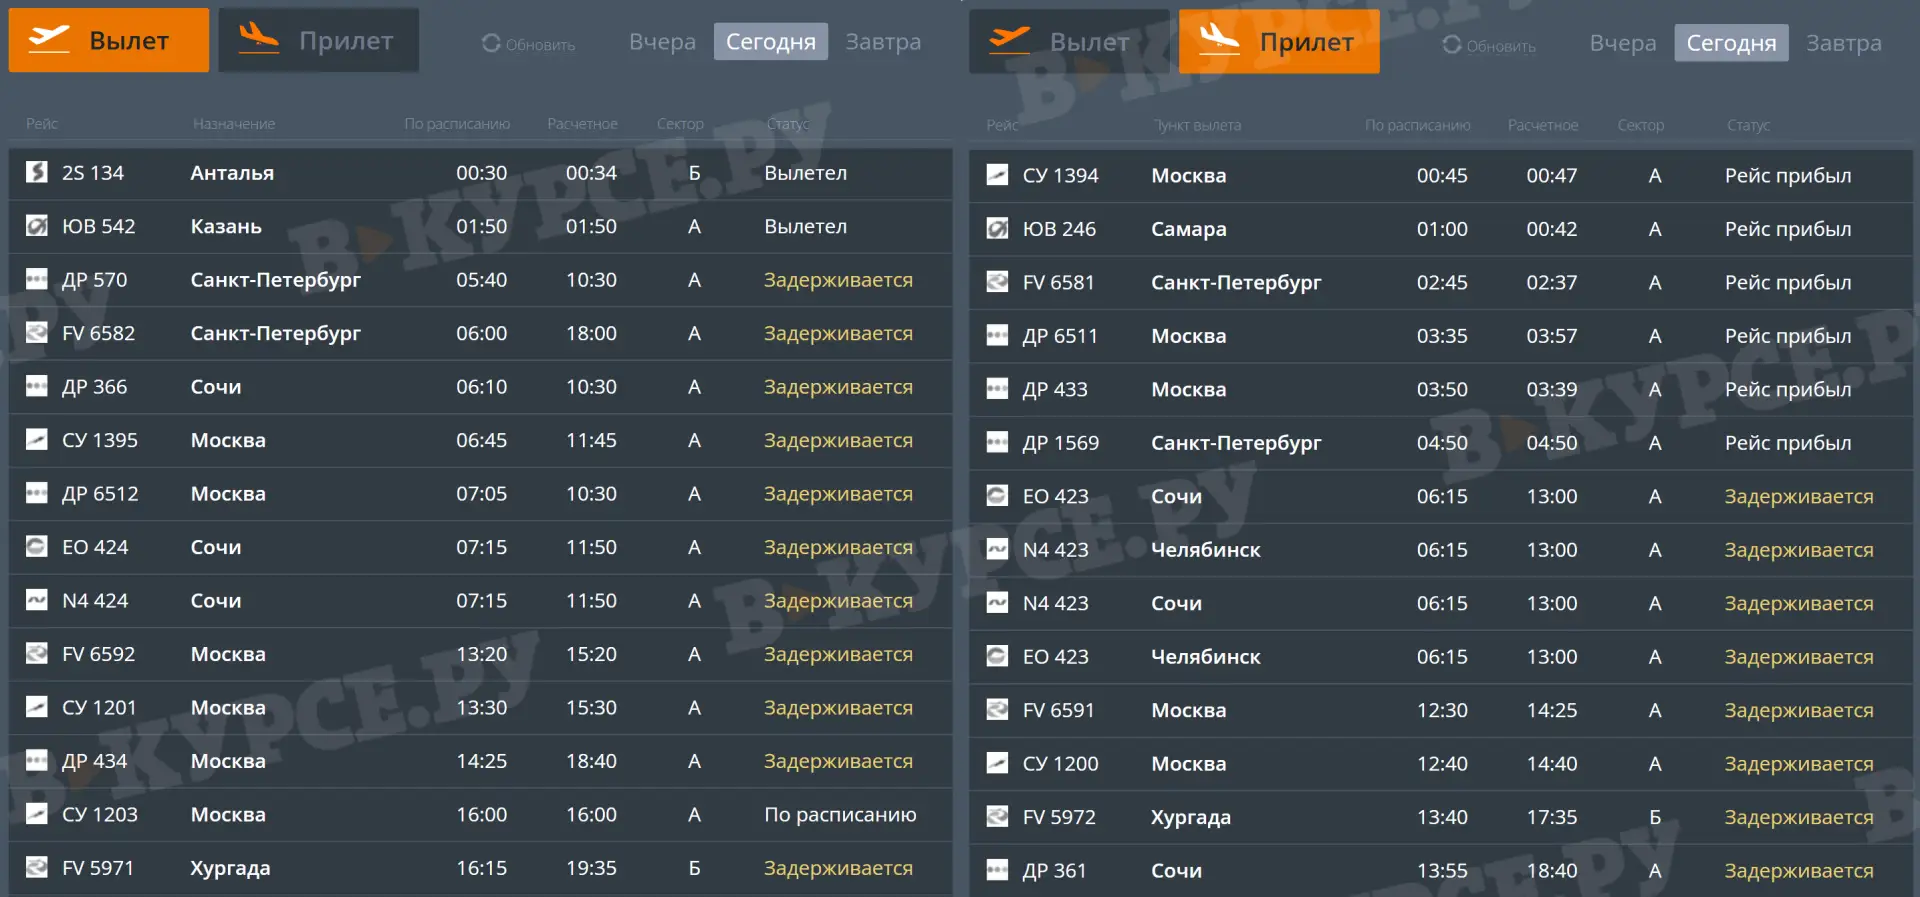Show tomorrow's arrivals via Завтра
This screenshot has height=897, width=1920.
[x=1843, y=43]
